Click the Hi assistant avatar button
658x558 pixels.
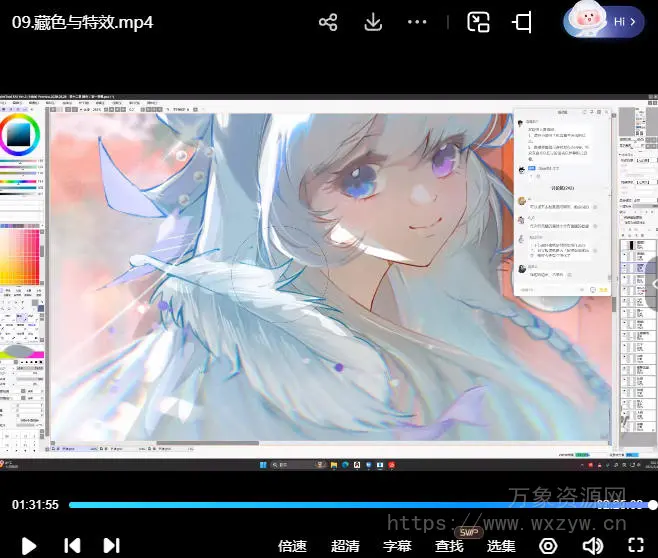(x=604, y=21)
